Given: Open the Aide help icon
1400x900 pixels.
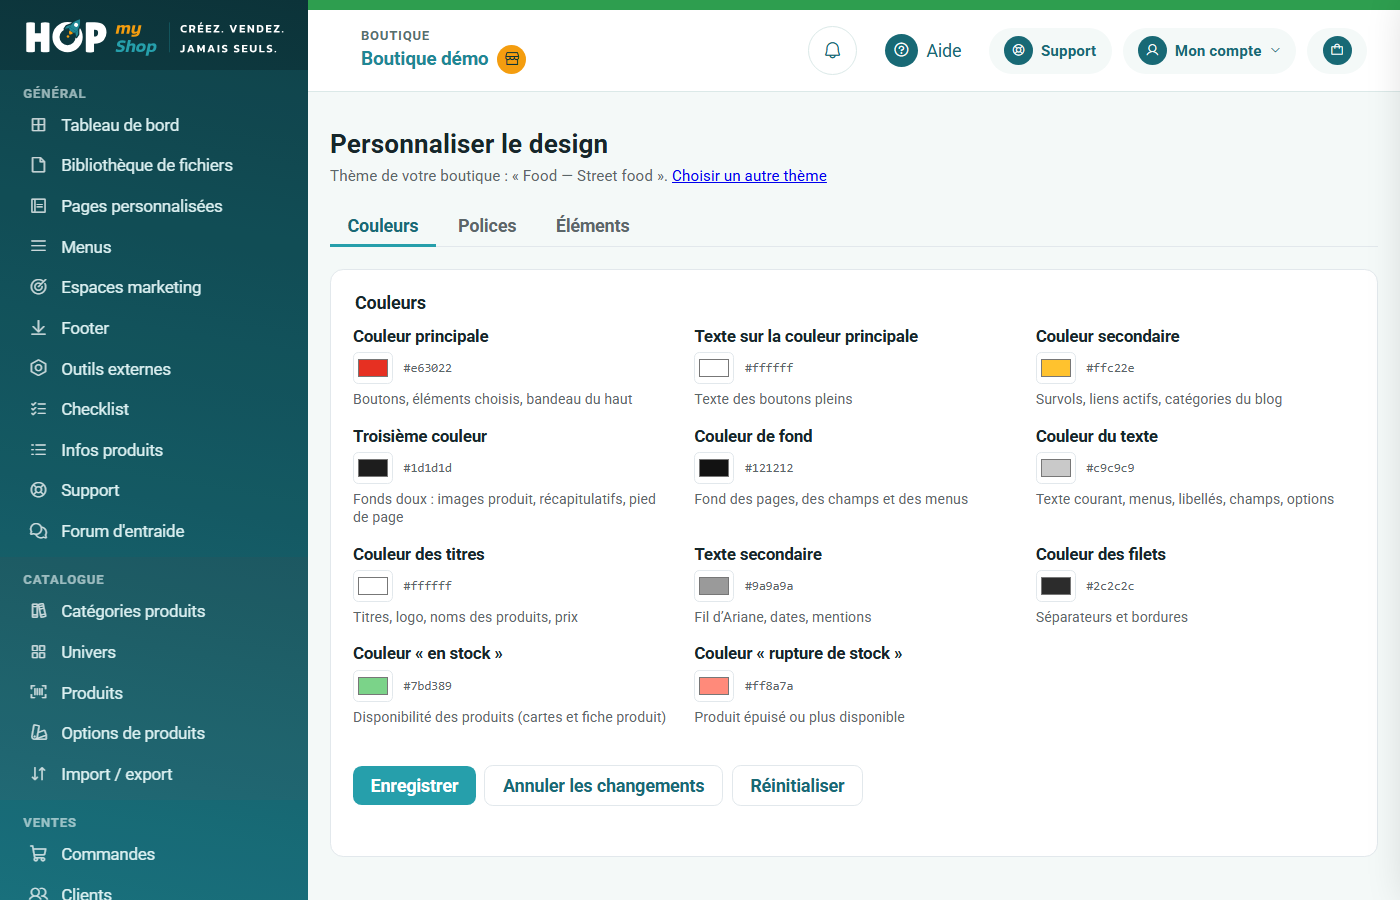Looking at the screenshot, I should click(x=901, y=50).
